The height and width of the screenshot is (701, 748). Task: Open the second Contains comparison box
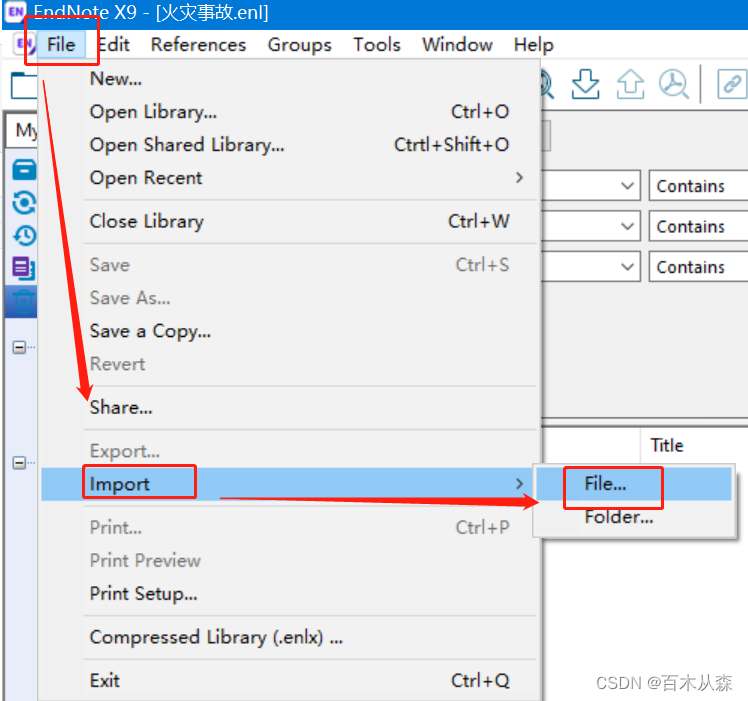click(x=698, y=226)
